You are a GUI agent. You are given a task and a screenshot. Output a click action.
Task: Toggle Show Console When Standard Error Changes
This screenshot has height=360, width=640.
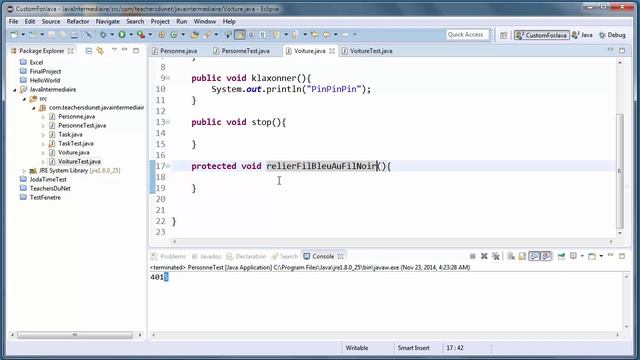coord(546,256)
